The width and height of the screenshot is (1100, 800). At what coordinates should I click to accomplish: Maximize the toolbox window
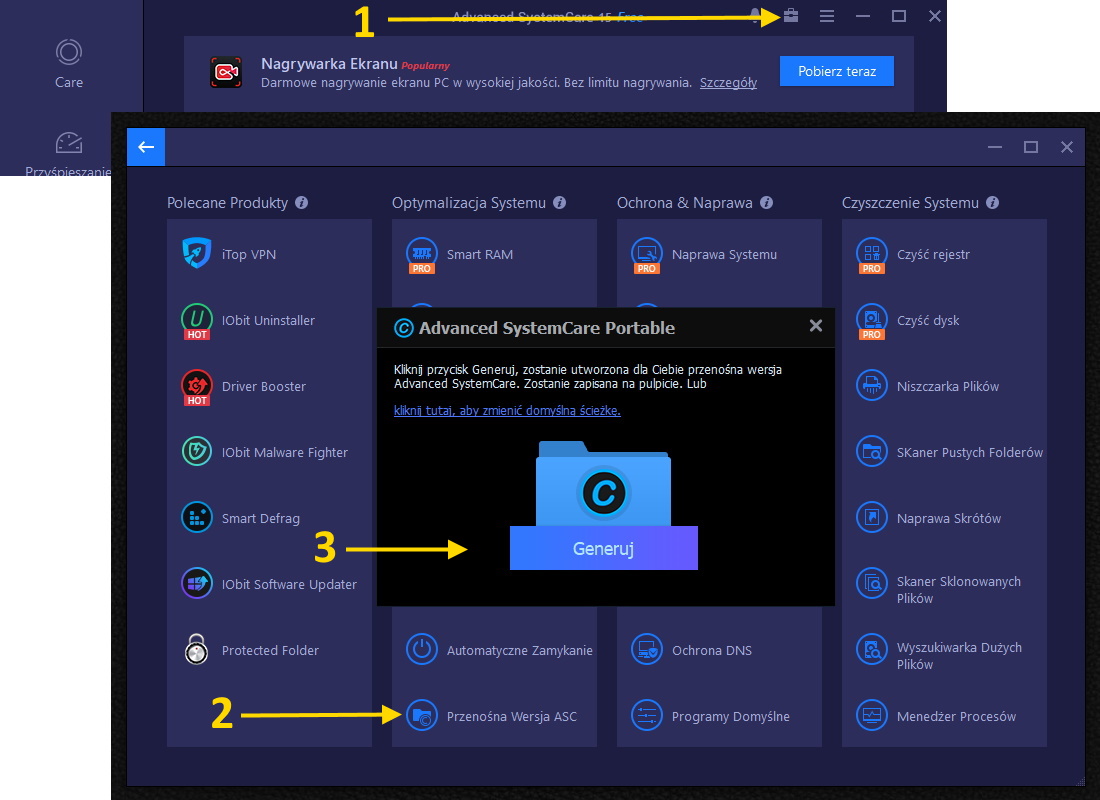click(1031, 147)
